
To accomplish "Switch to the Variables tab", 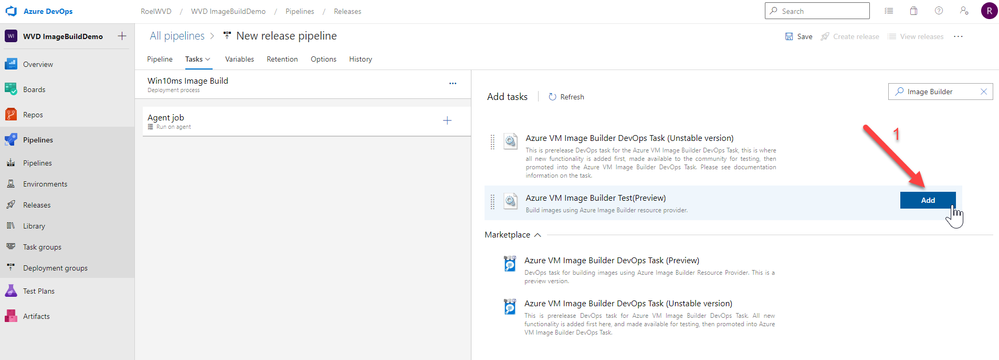I will [x=240, y=59].
